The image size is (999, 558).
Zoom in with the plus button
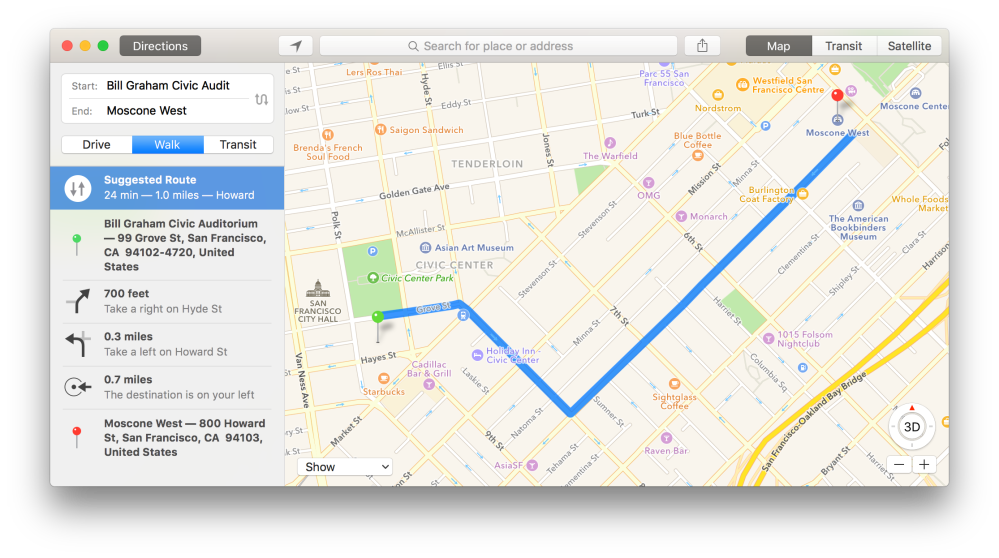pyautogui.click(x=924, y=465)
